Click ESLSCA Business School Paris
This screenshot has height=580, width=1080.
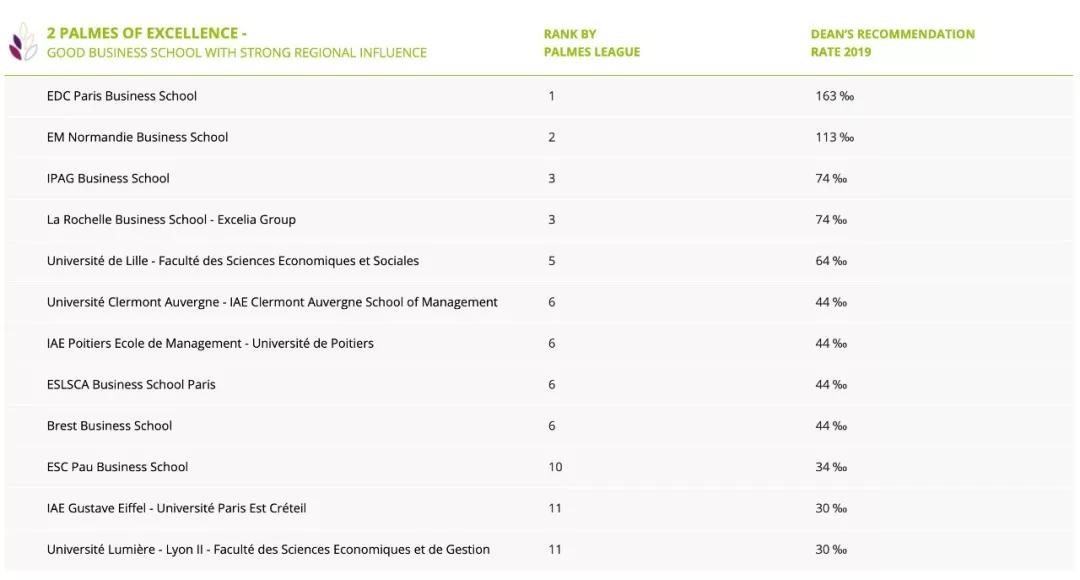131,384
